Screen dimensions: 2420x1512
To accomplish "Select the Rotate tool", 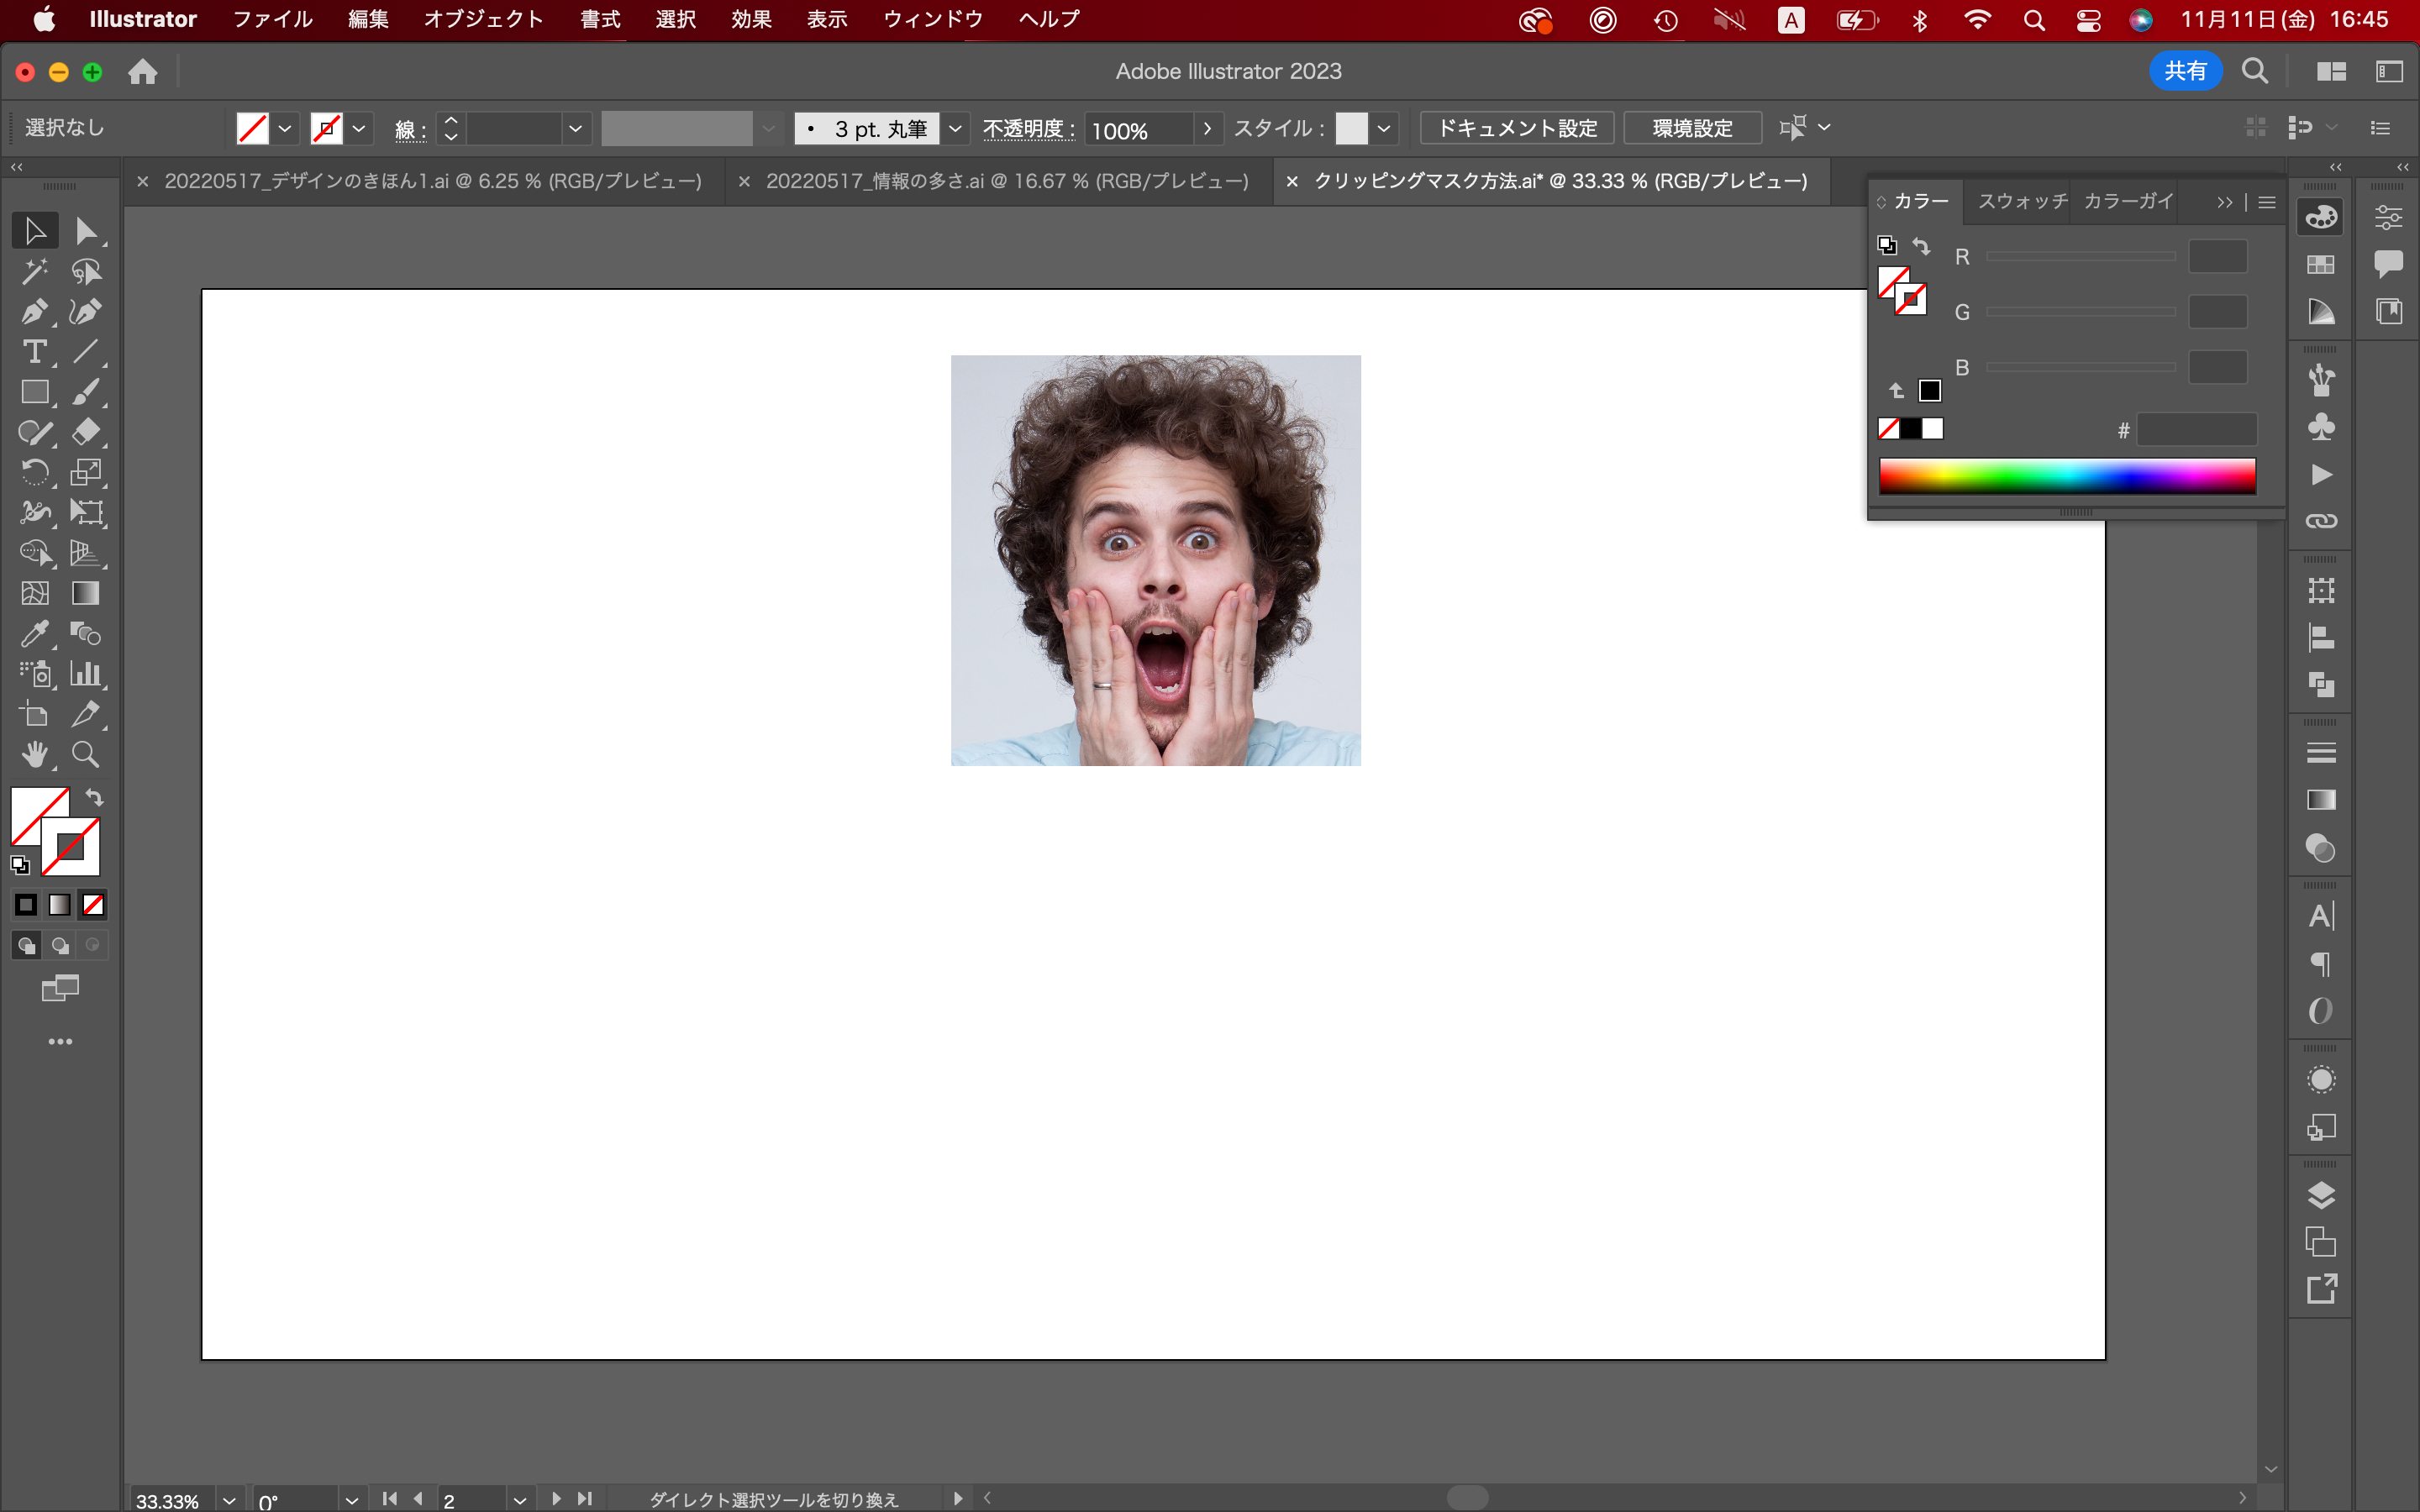I will [34, 472].
